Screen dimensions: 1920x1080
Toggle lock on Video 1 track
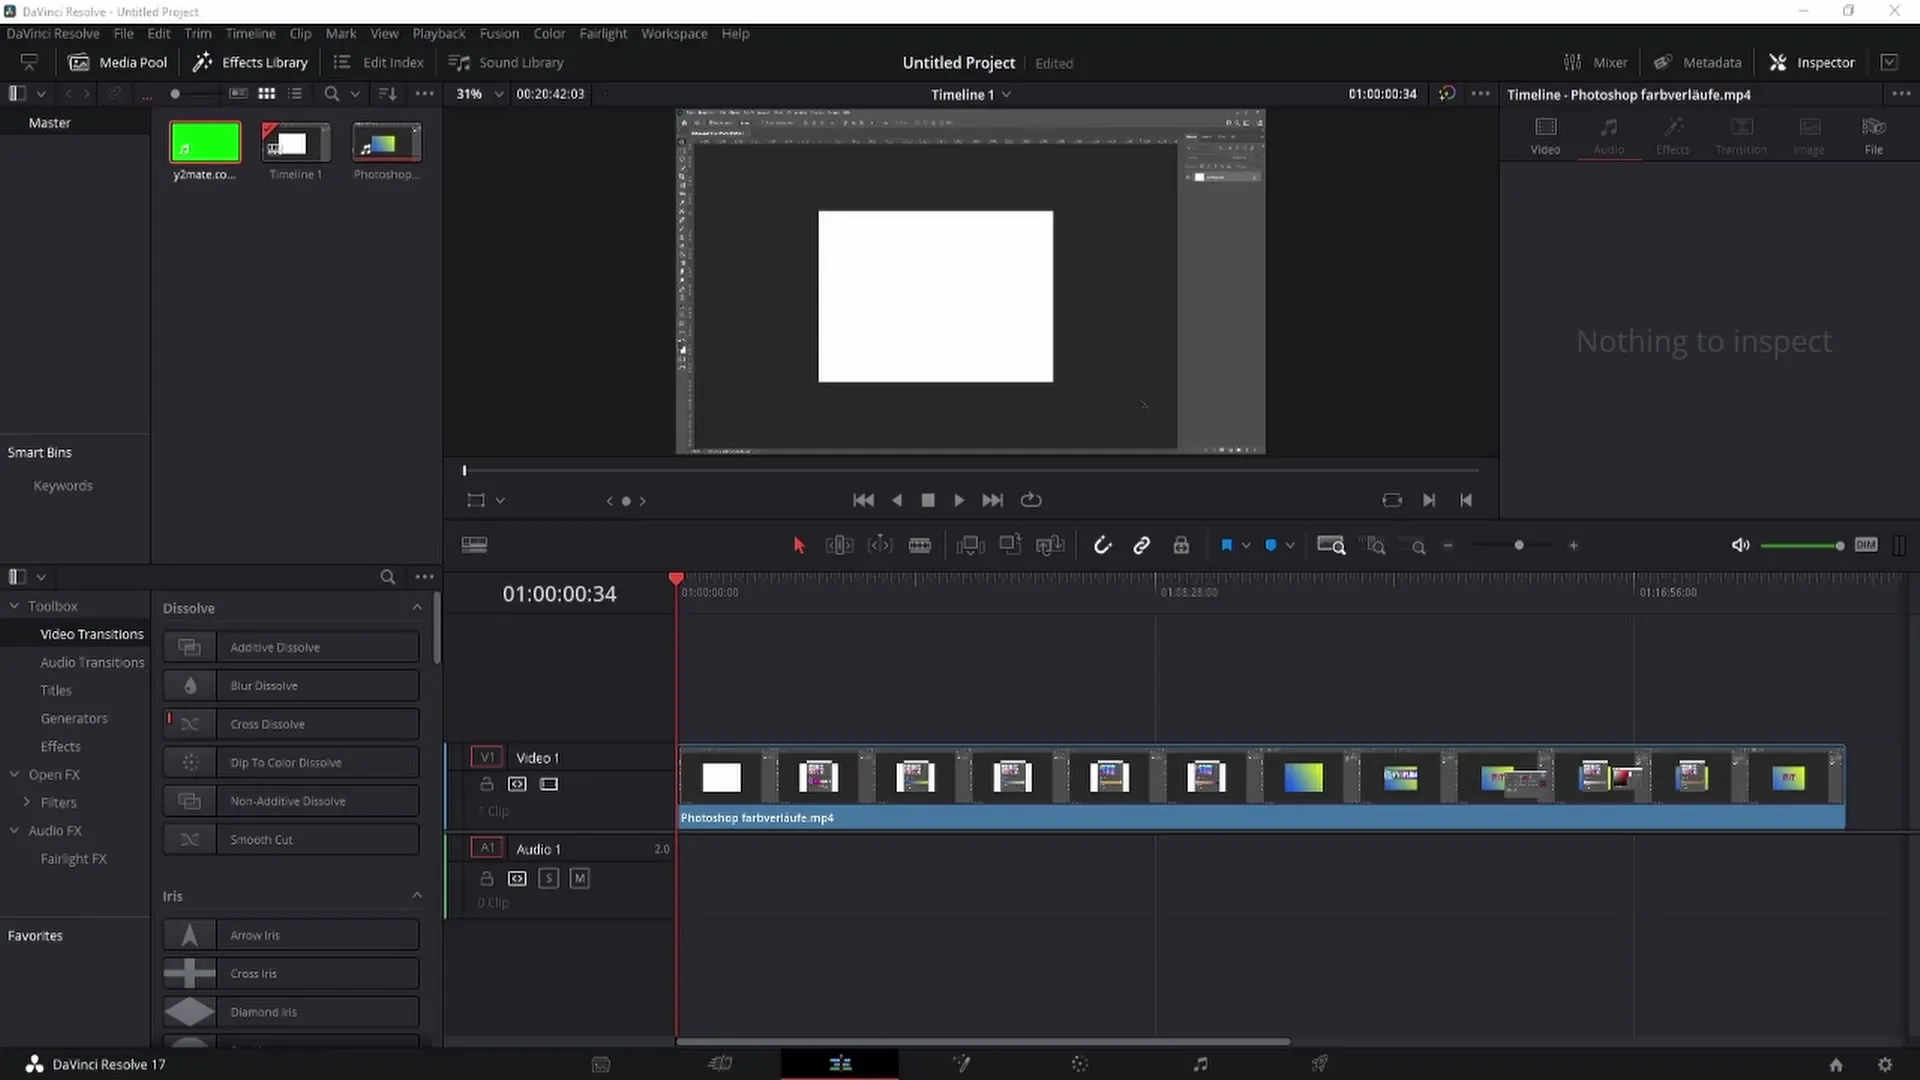tap(485, 783)
